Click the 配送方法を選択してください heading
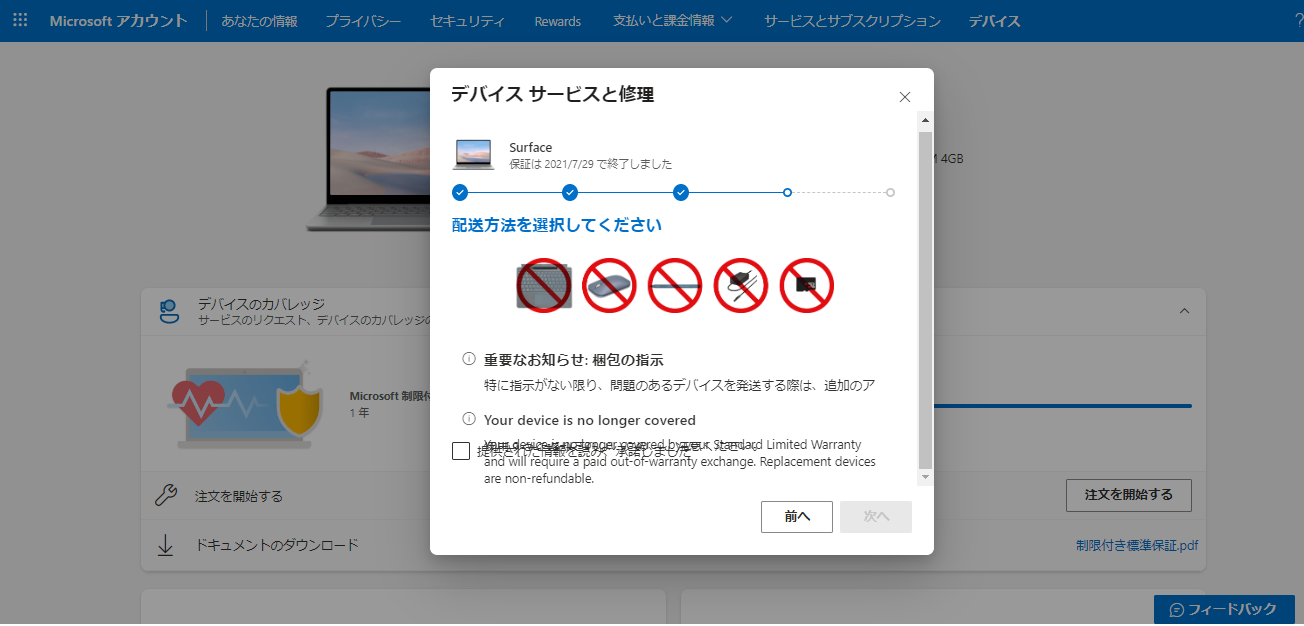 coord(557,226)
